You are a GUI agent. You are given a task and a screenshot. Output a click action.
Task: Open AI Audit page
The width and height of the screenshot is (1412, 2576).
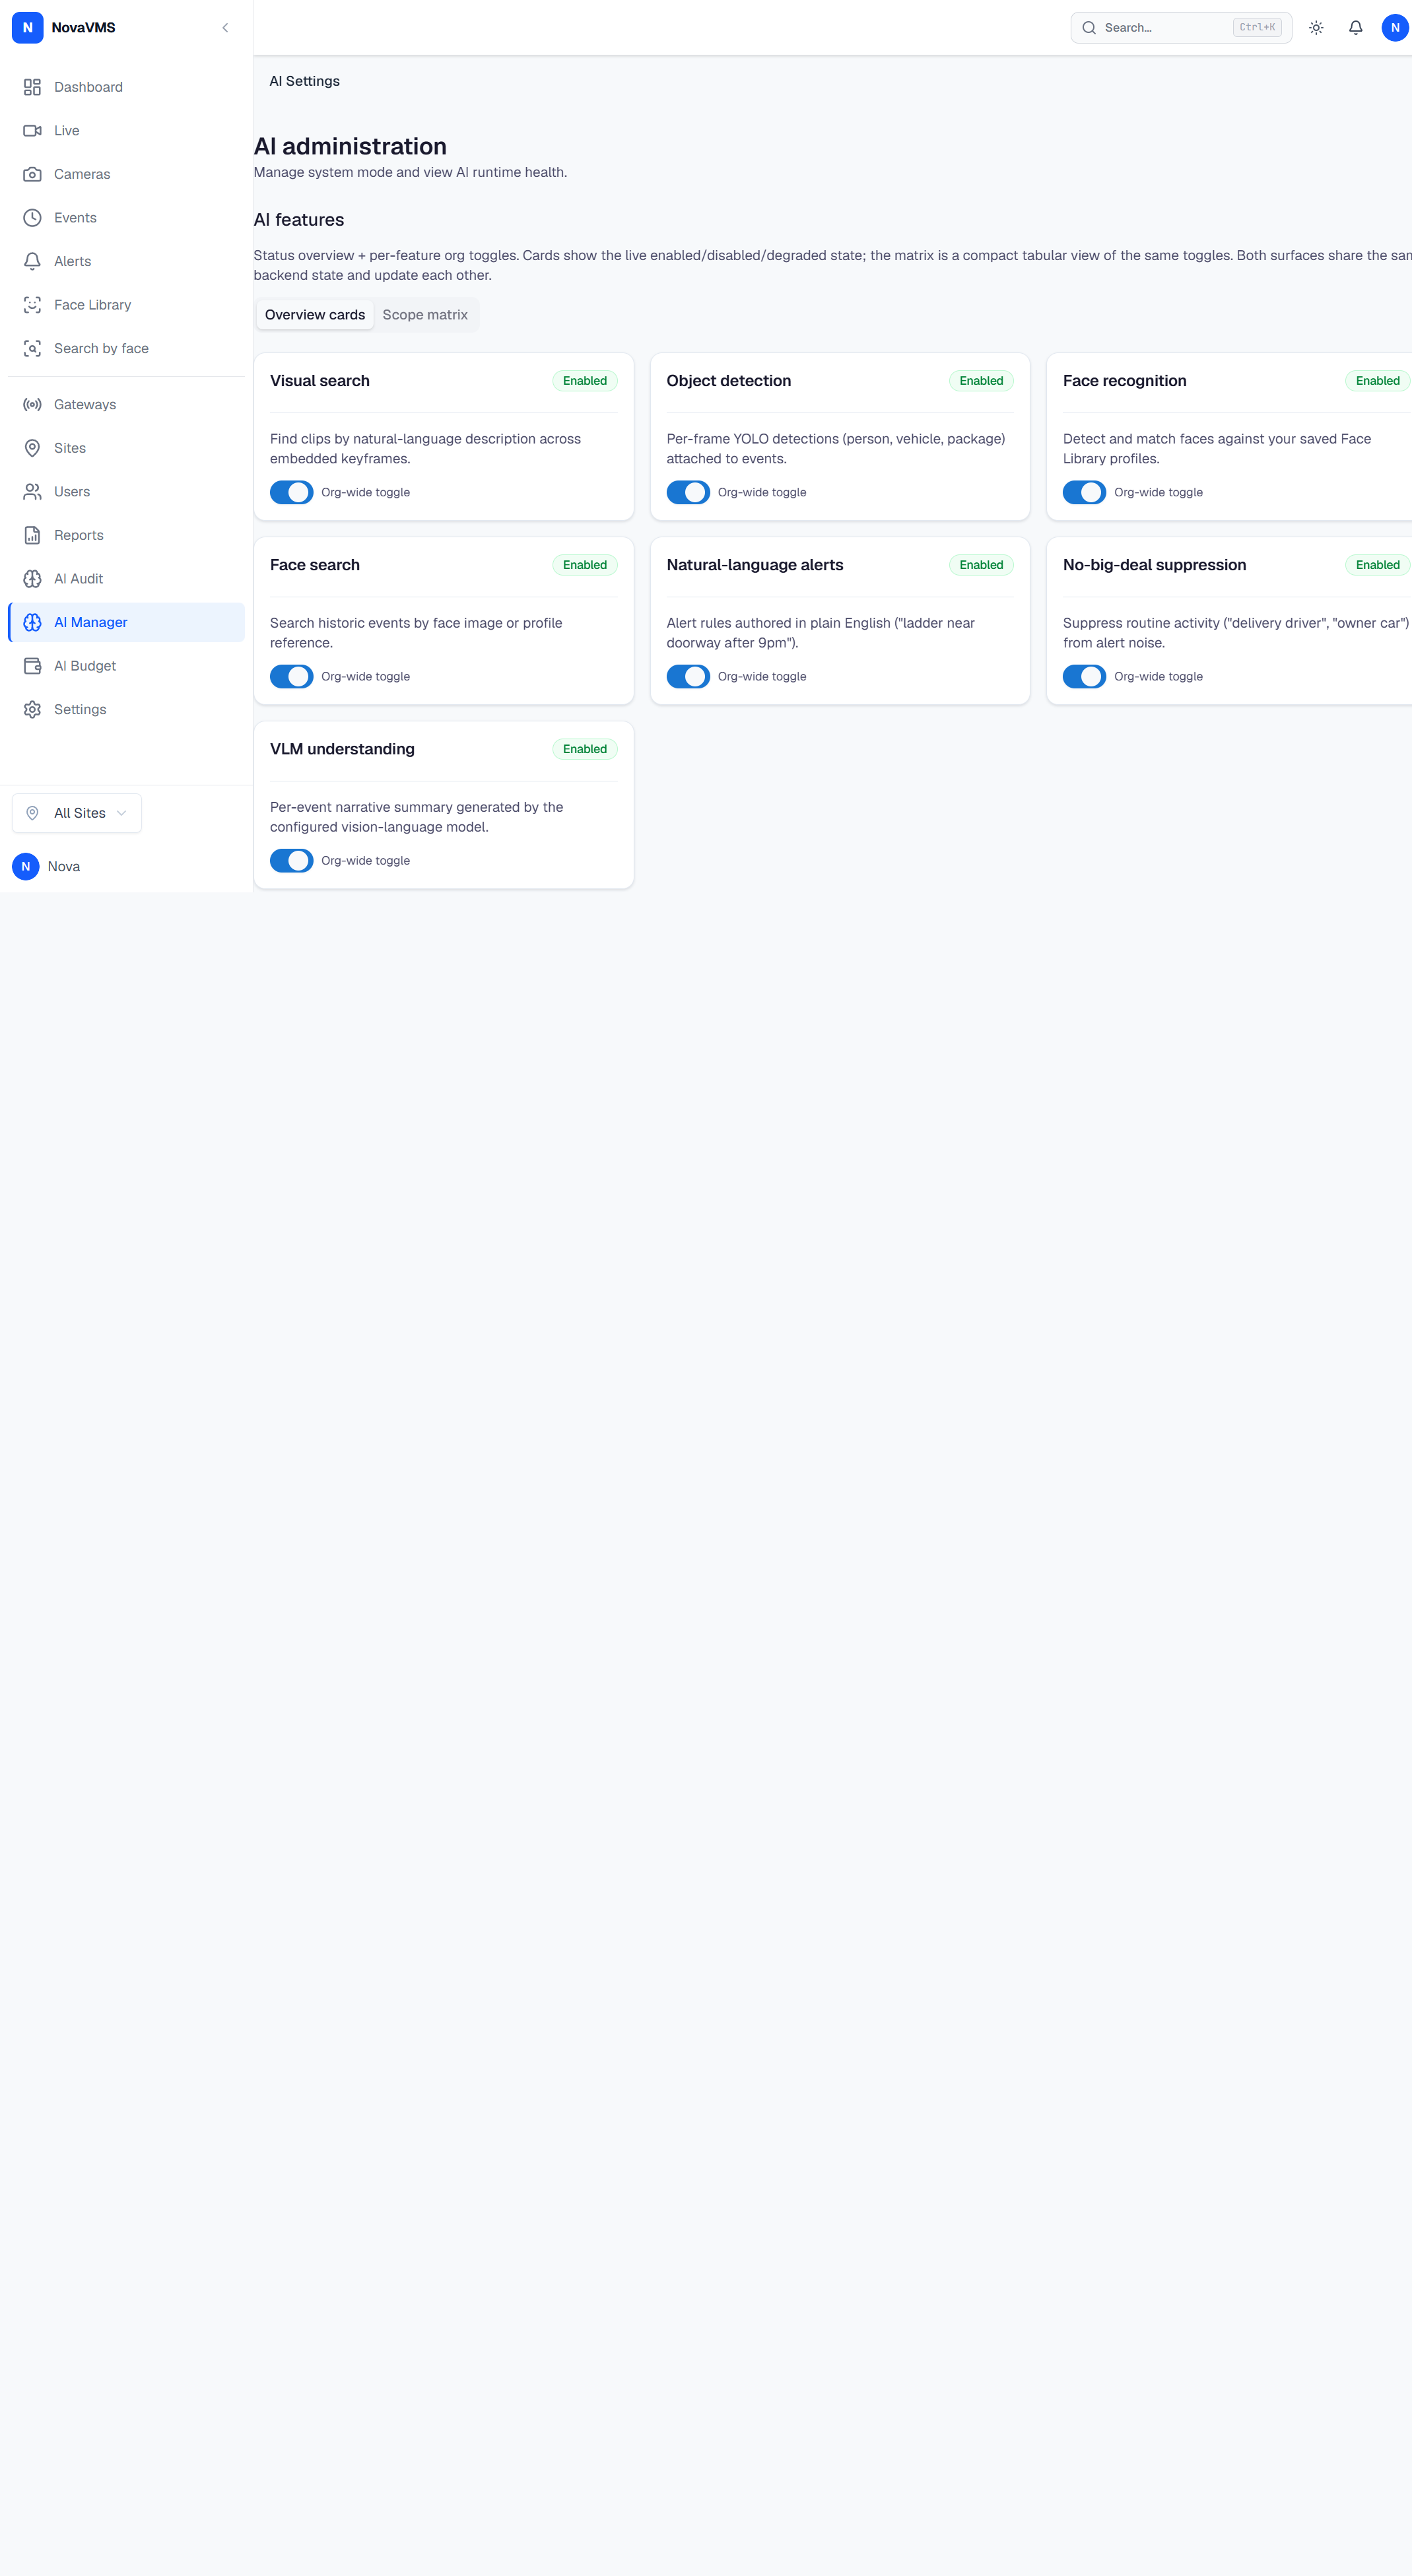click(x=126, y=579)
